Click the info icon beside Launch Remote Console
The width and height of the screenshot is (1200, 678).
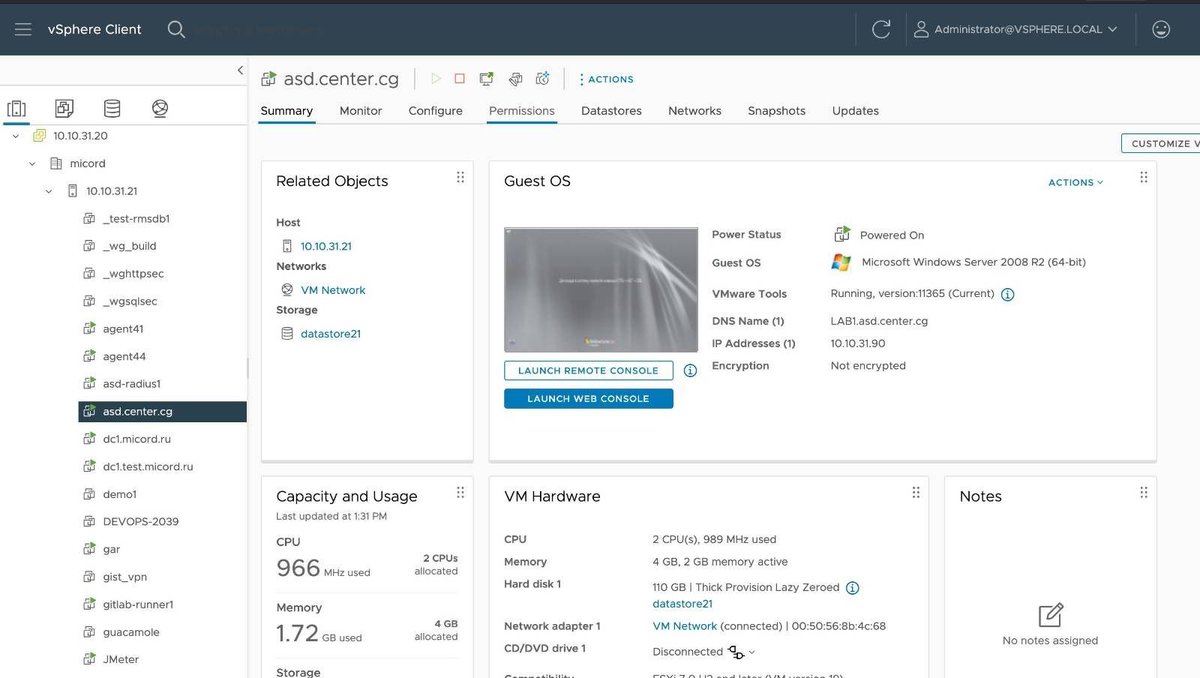[690, 371]
